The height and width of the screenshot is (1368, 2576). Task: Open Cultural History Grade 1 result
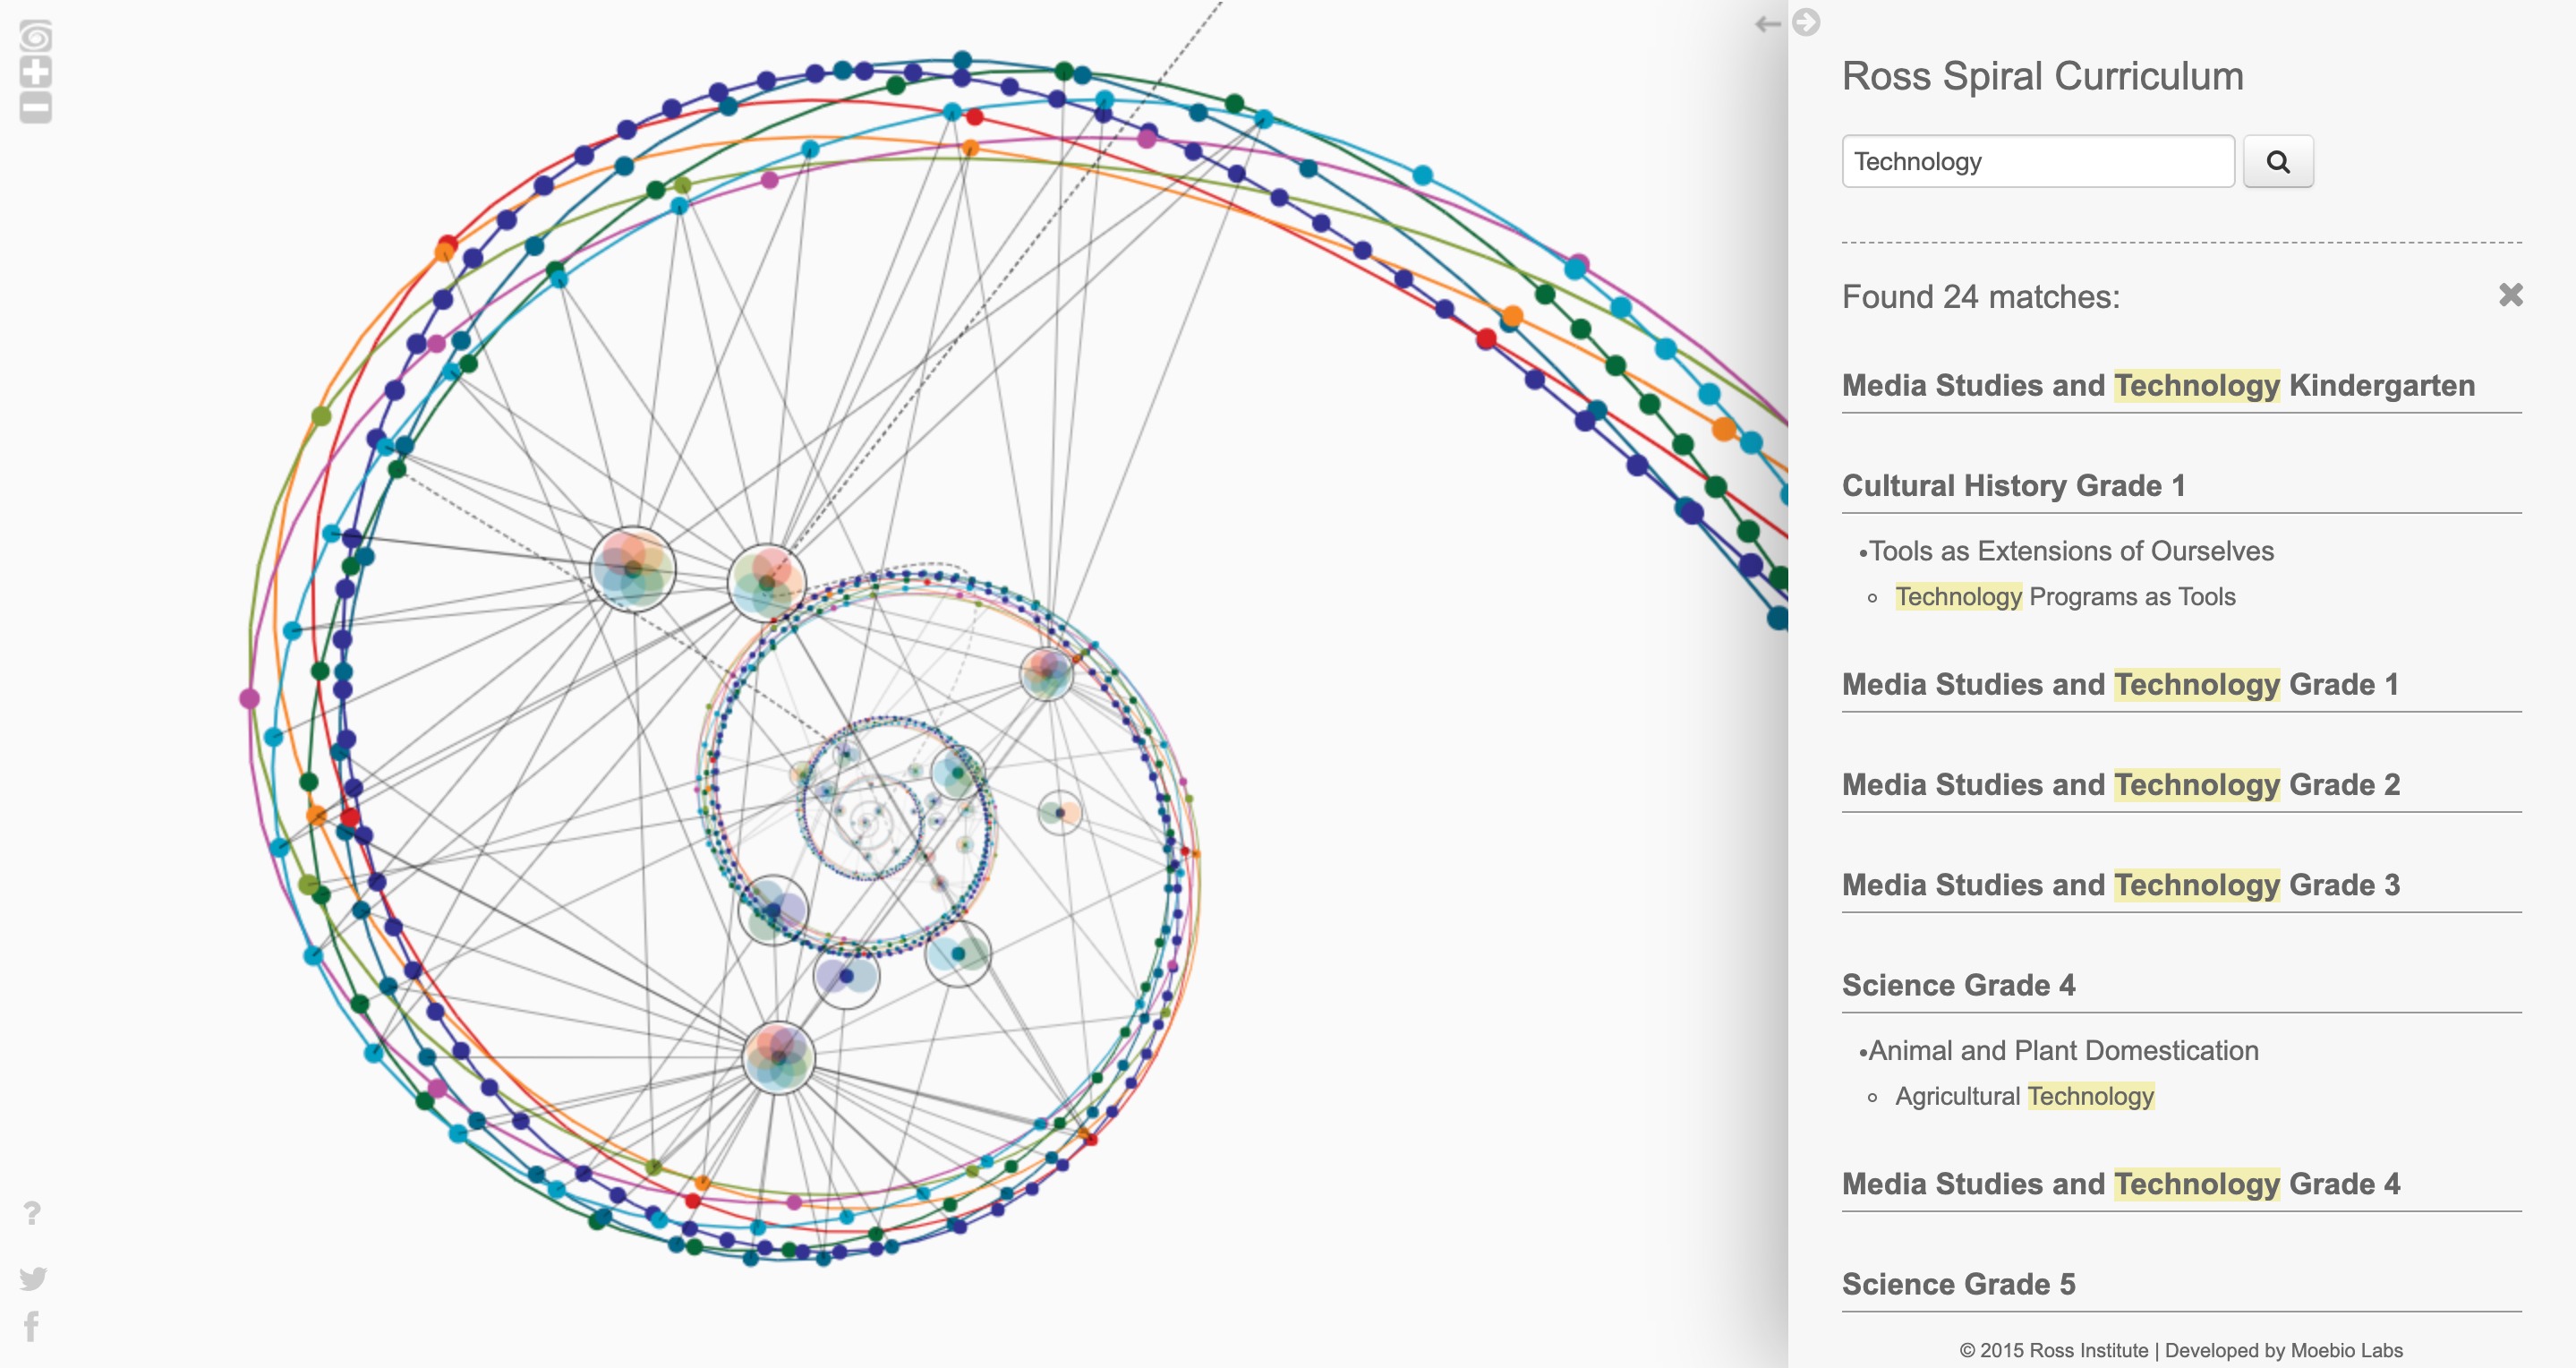click(2013, 486)
